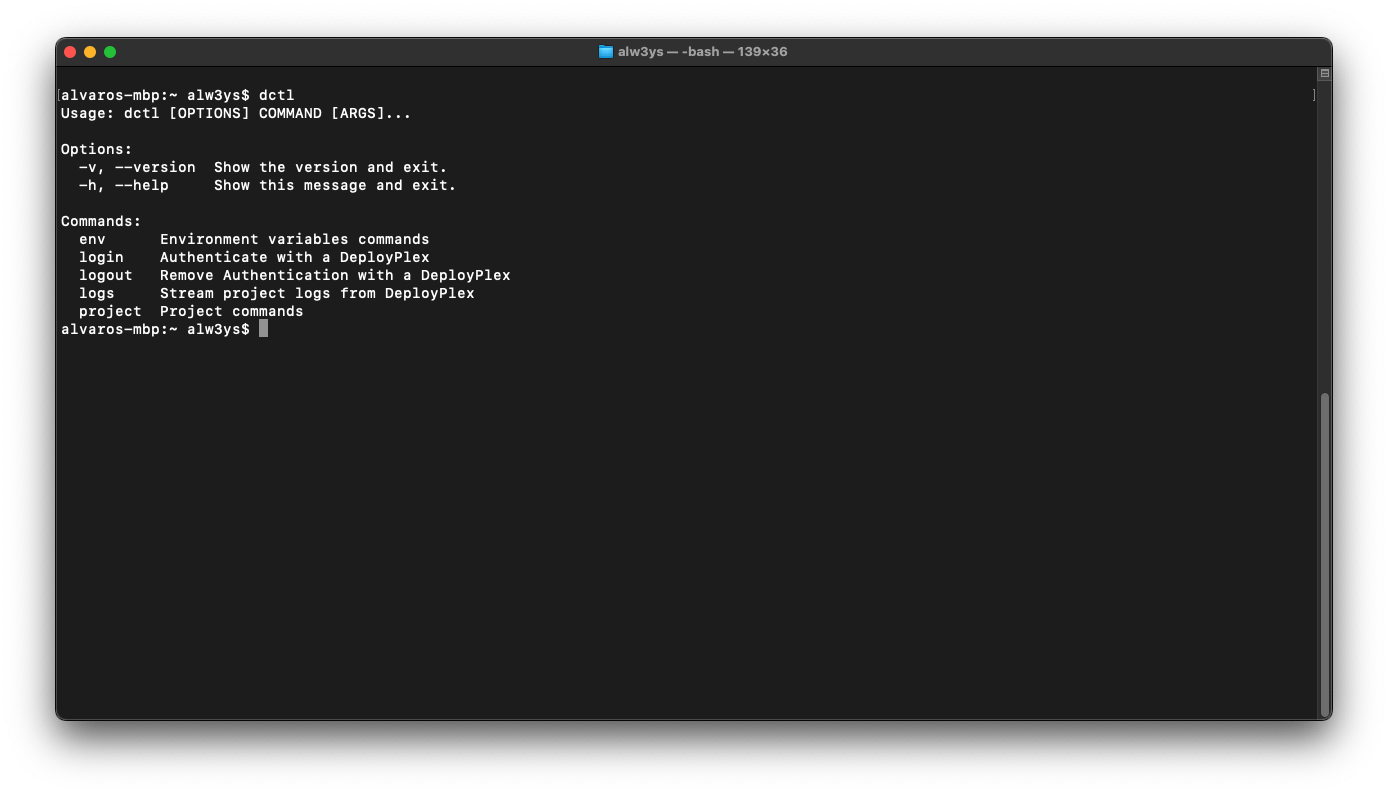
Task: Click 'Authenticate with a DeployPlex' description
Action: [295, 257]
